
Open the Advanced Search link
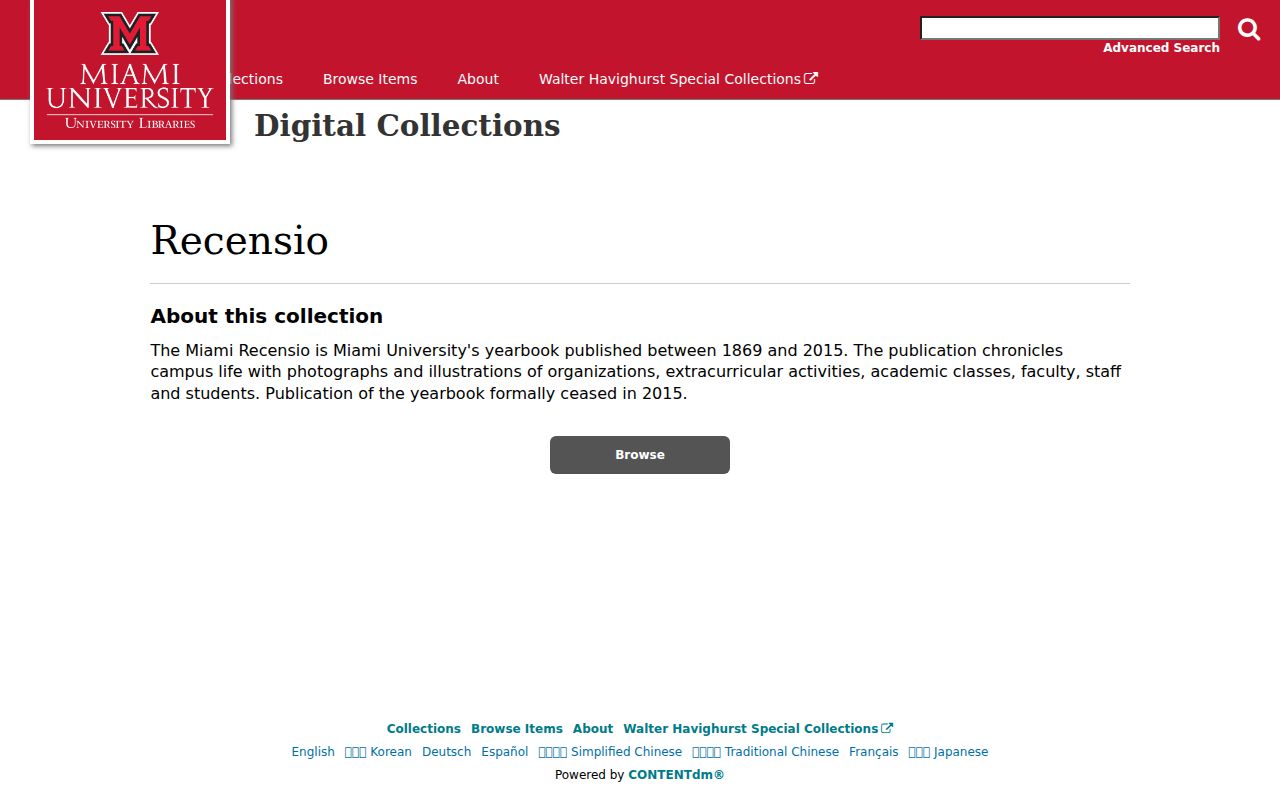point(1161,48)
